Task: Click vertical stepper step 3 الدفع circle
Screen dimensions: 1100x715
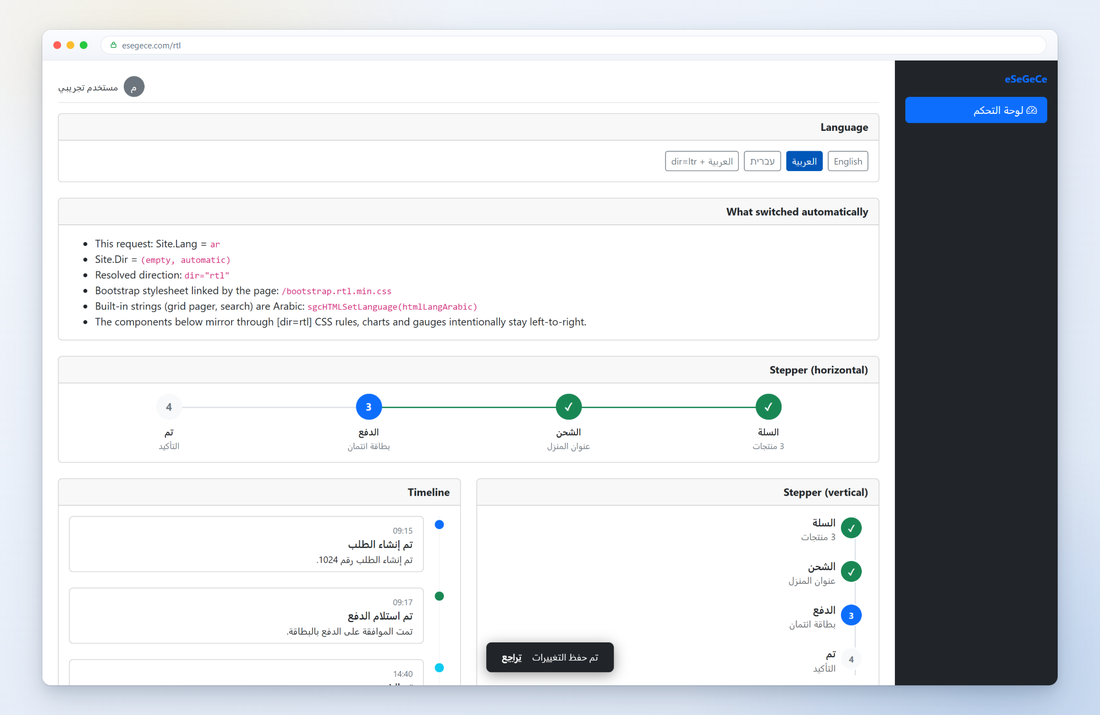Action: pyautogui.click(x=851, y=615)
